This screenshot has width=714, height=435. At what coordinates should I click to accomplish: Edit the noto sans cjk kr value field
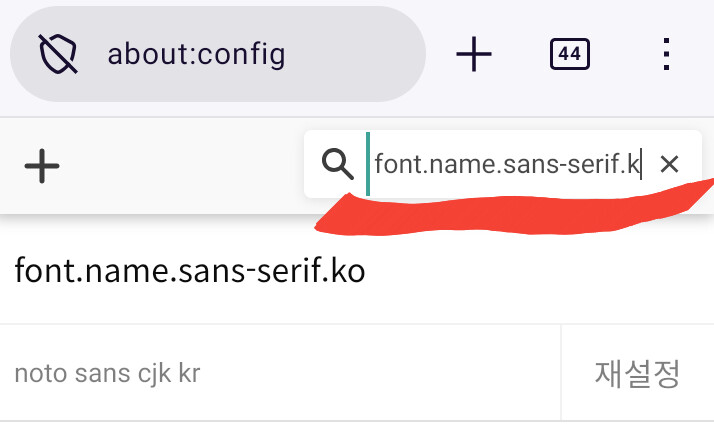pyautogui.click(x=280, y=373)
